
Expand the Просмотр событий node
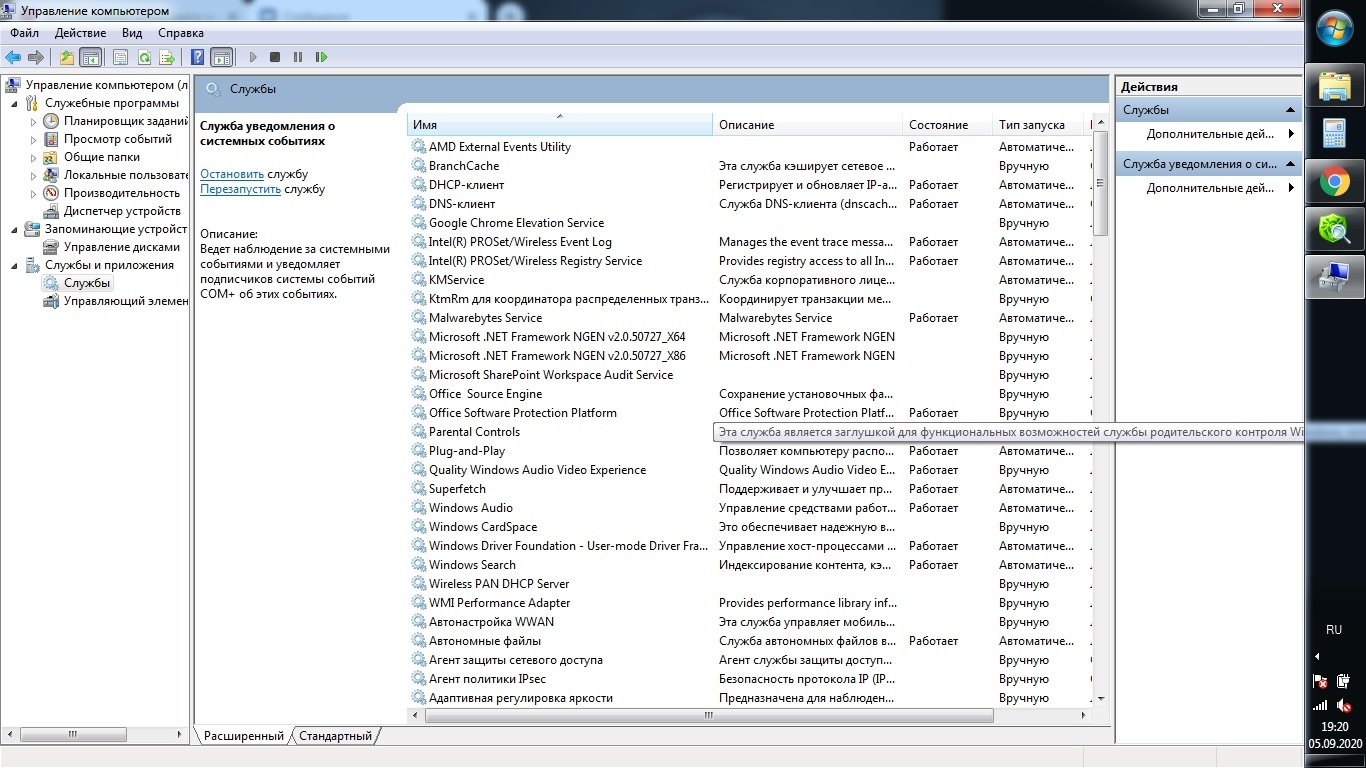point(33,139)
